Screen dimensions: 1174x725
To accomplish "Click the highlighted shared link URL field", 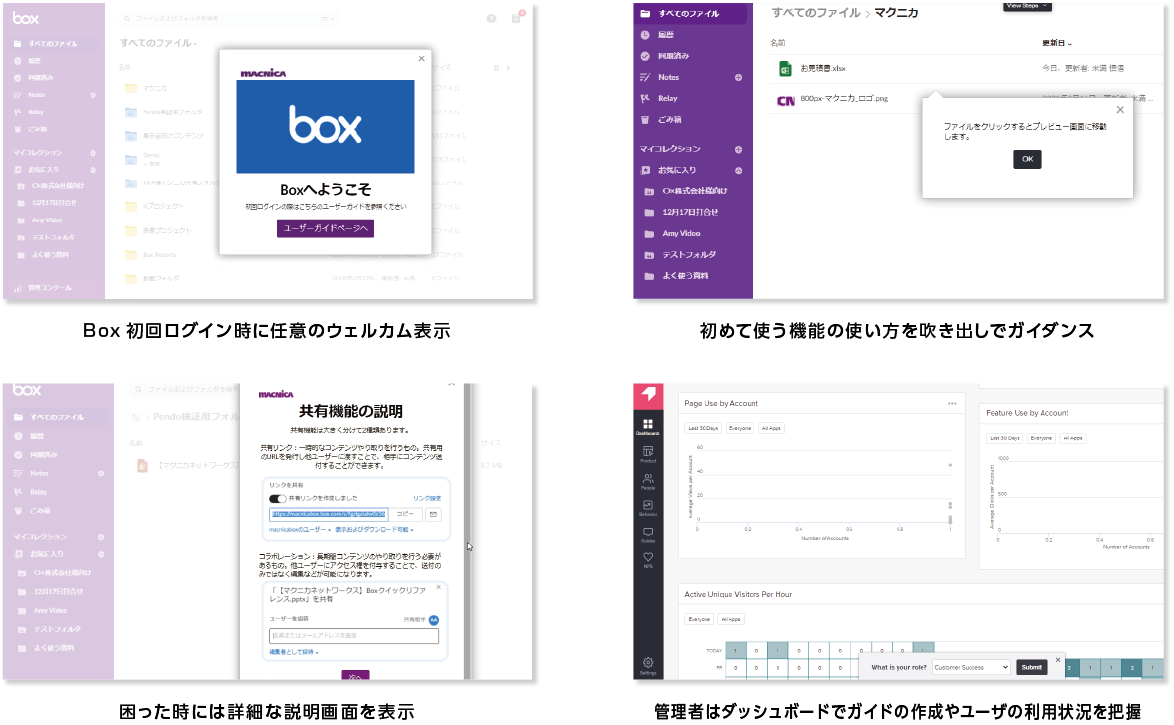I will [329, 515].
